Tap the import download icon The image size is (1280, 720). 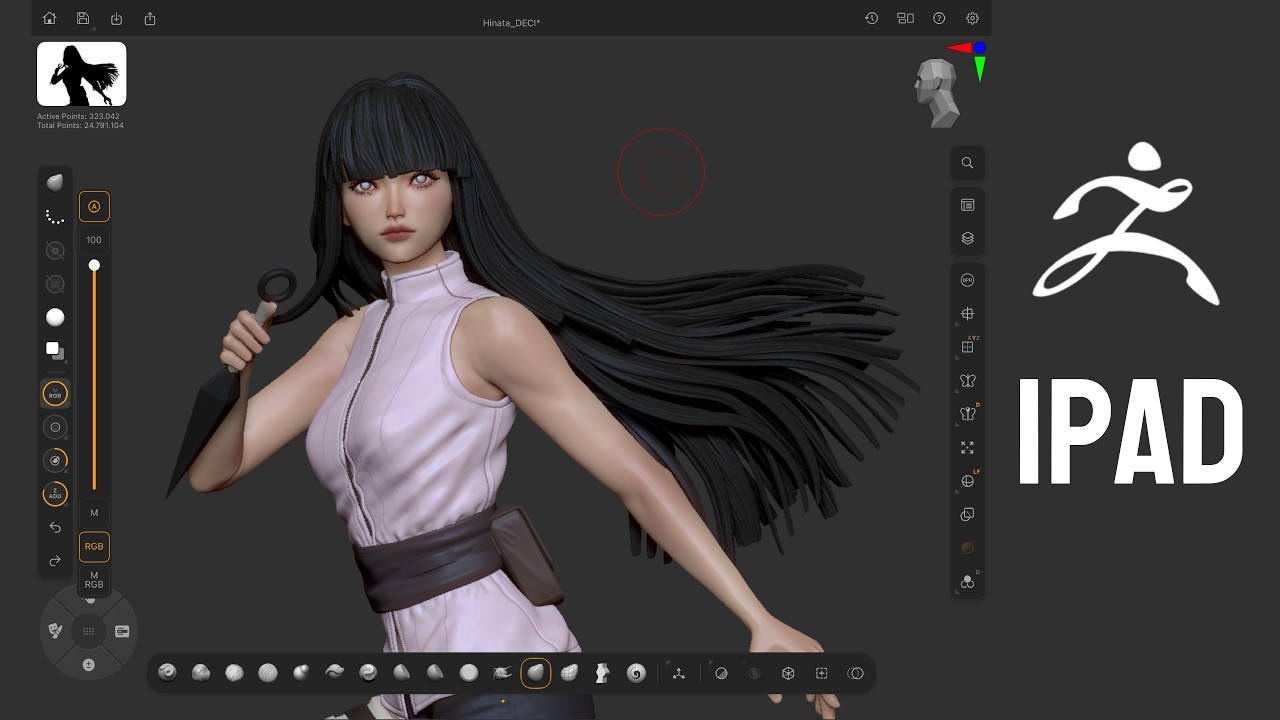(x=116, y=18)
